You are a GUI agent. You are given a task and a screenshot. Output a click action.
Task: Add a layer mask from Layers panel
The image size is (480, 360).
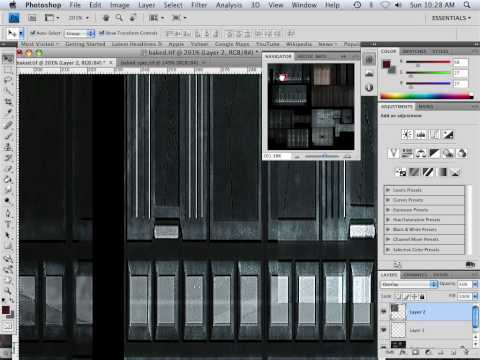pos(415,352)
